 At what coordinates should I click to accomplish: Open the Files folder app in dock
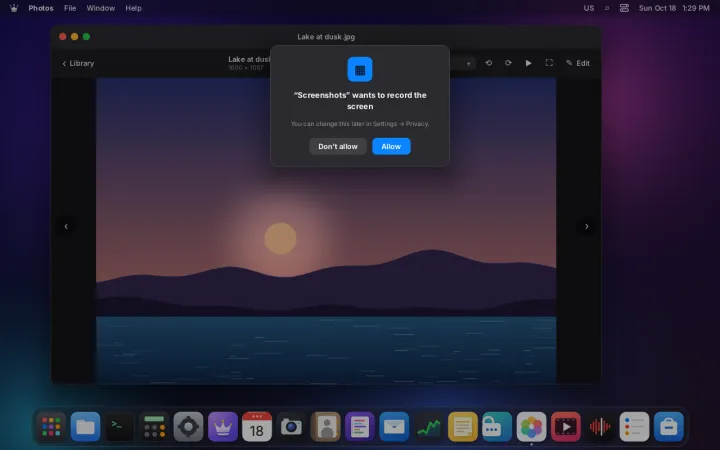click(x=85, y=427)
